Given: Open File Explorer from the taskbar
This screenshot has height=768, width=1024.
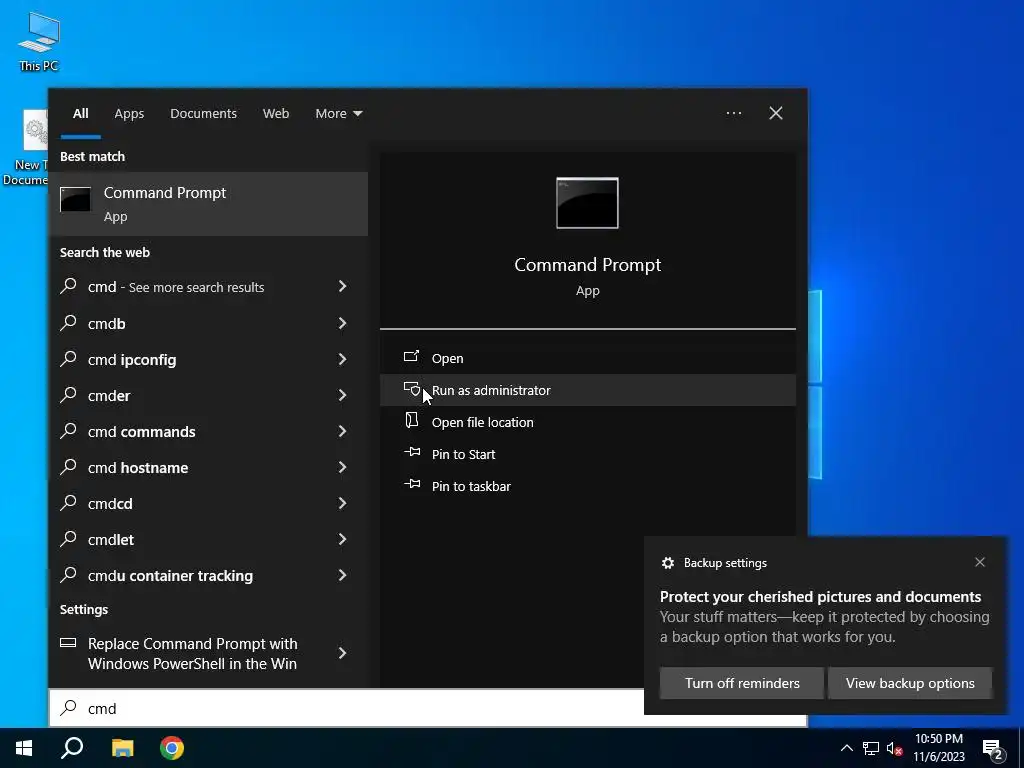Looking at the screenshot, I should (122, 748).
